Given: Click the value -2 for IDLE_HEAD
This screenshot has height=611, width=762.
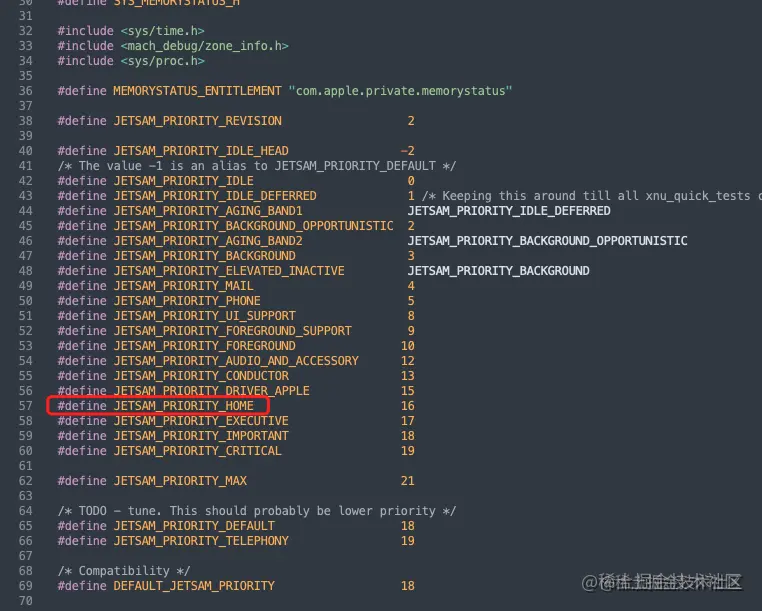Looking at the screenshot, I should tap(408, 151).
